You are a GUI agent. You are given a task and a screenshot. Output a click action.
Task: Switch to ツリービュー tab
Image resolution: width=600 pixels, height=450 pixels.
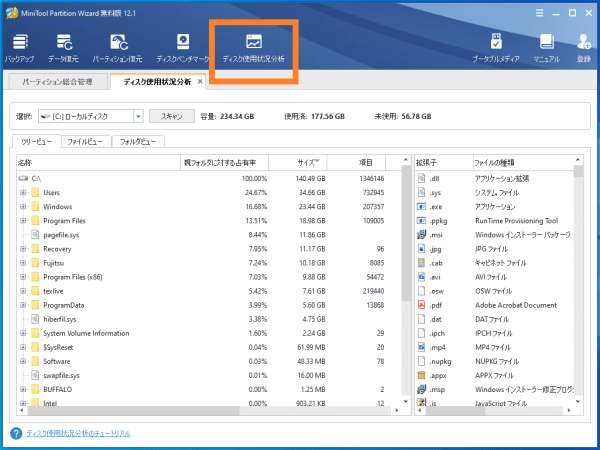pos(36,142)
